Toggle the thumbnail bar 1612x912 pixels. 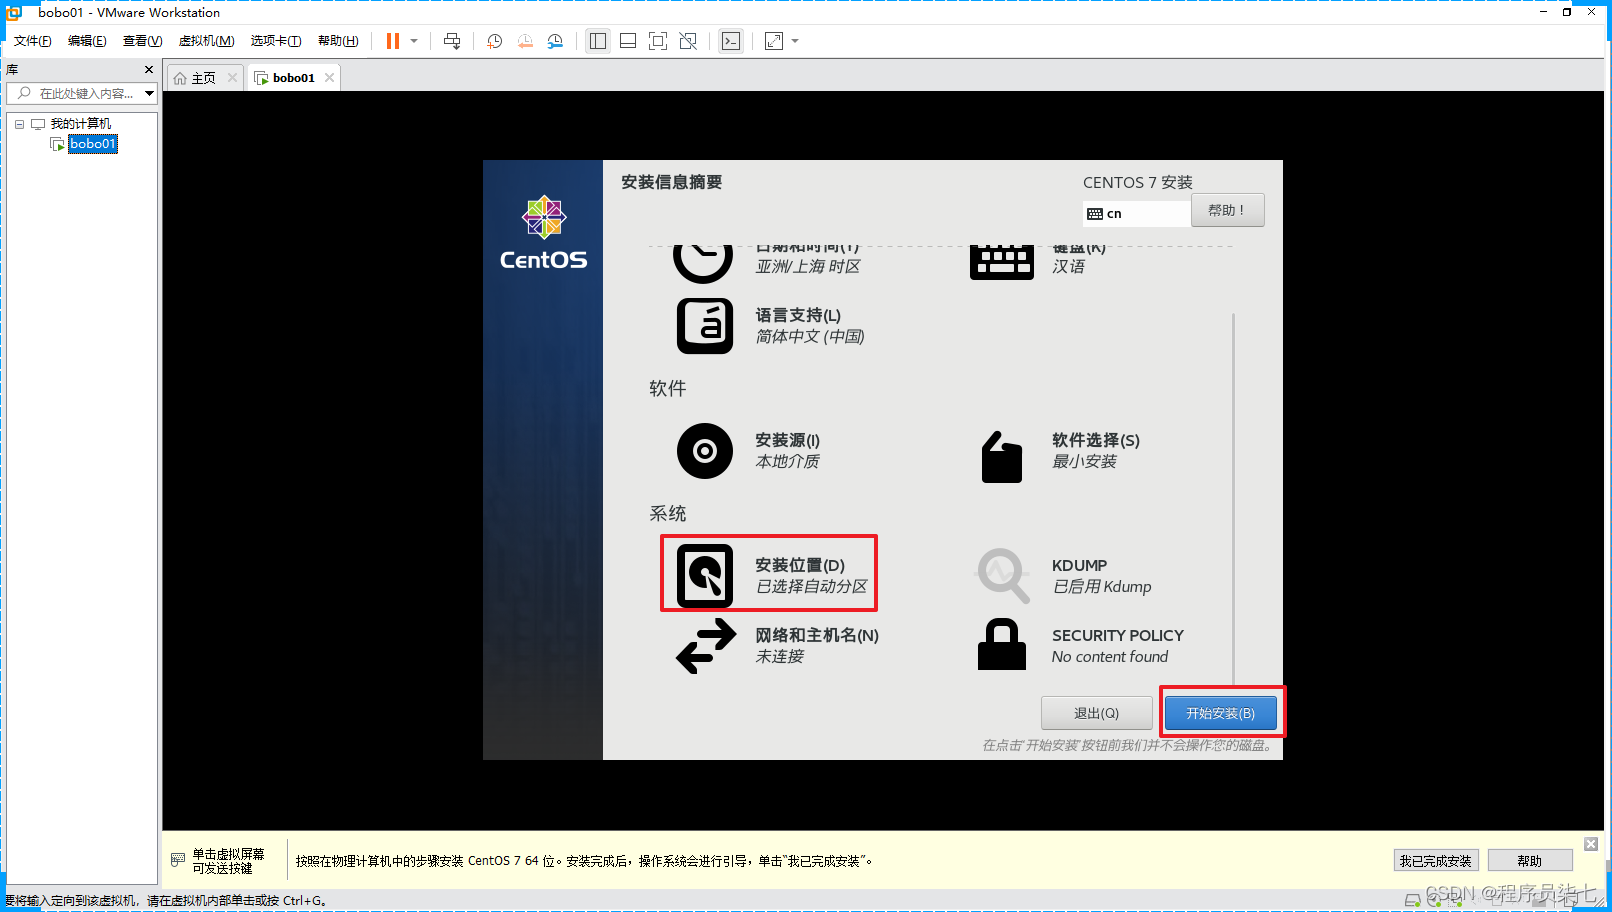(627, 41)
